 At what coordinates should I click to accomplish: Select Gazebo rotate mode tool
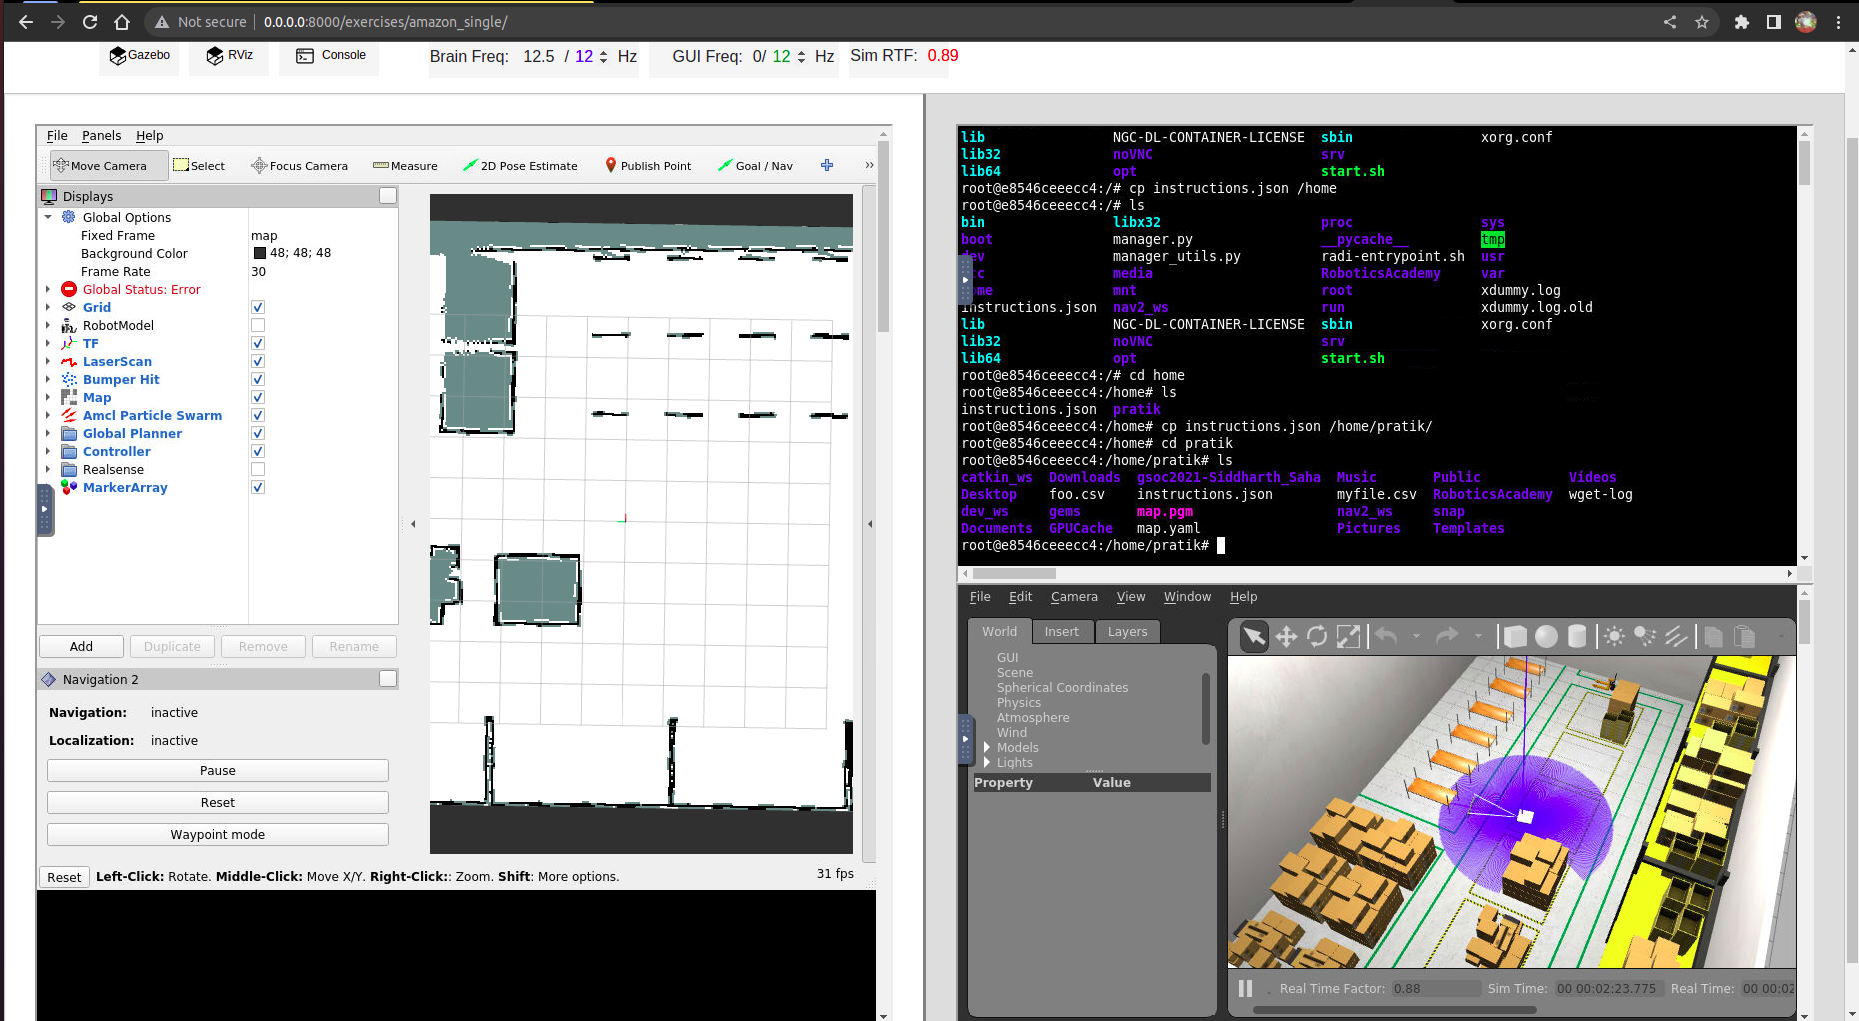coord(1317,636)
